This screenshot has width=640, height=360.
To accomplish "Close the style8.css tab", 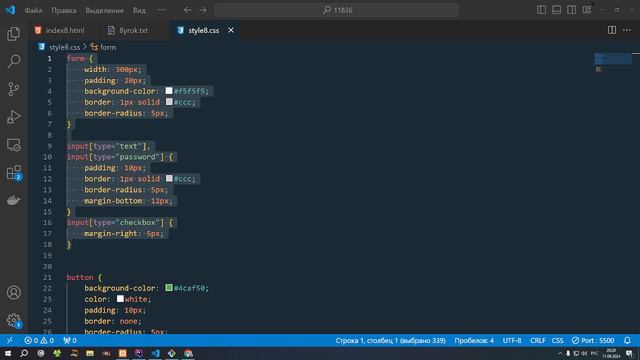I will [231, 30].
